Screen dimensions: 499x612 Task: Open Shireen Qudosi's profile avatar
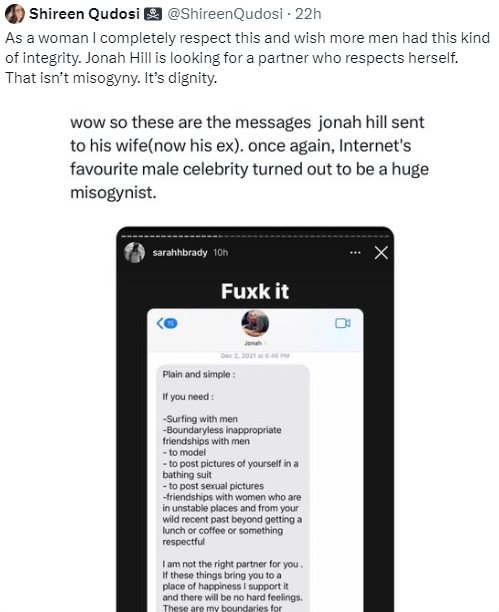(14, 14)
